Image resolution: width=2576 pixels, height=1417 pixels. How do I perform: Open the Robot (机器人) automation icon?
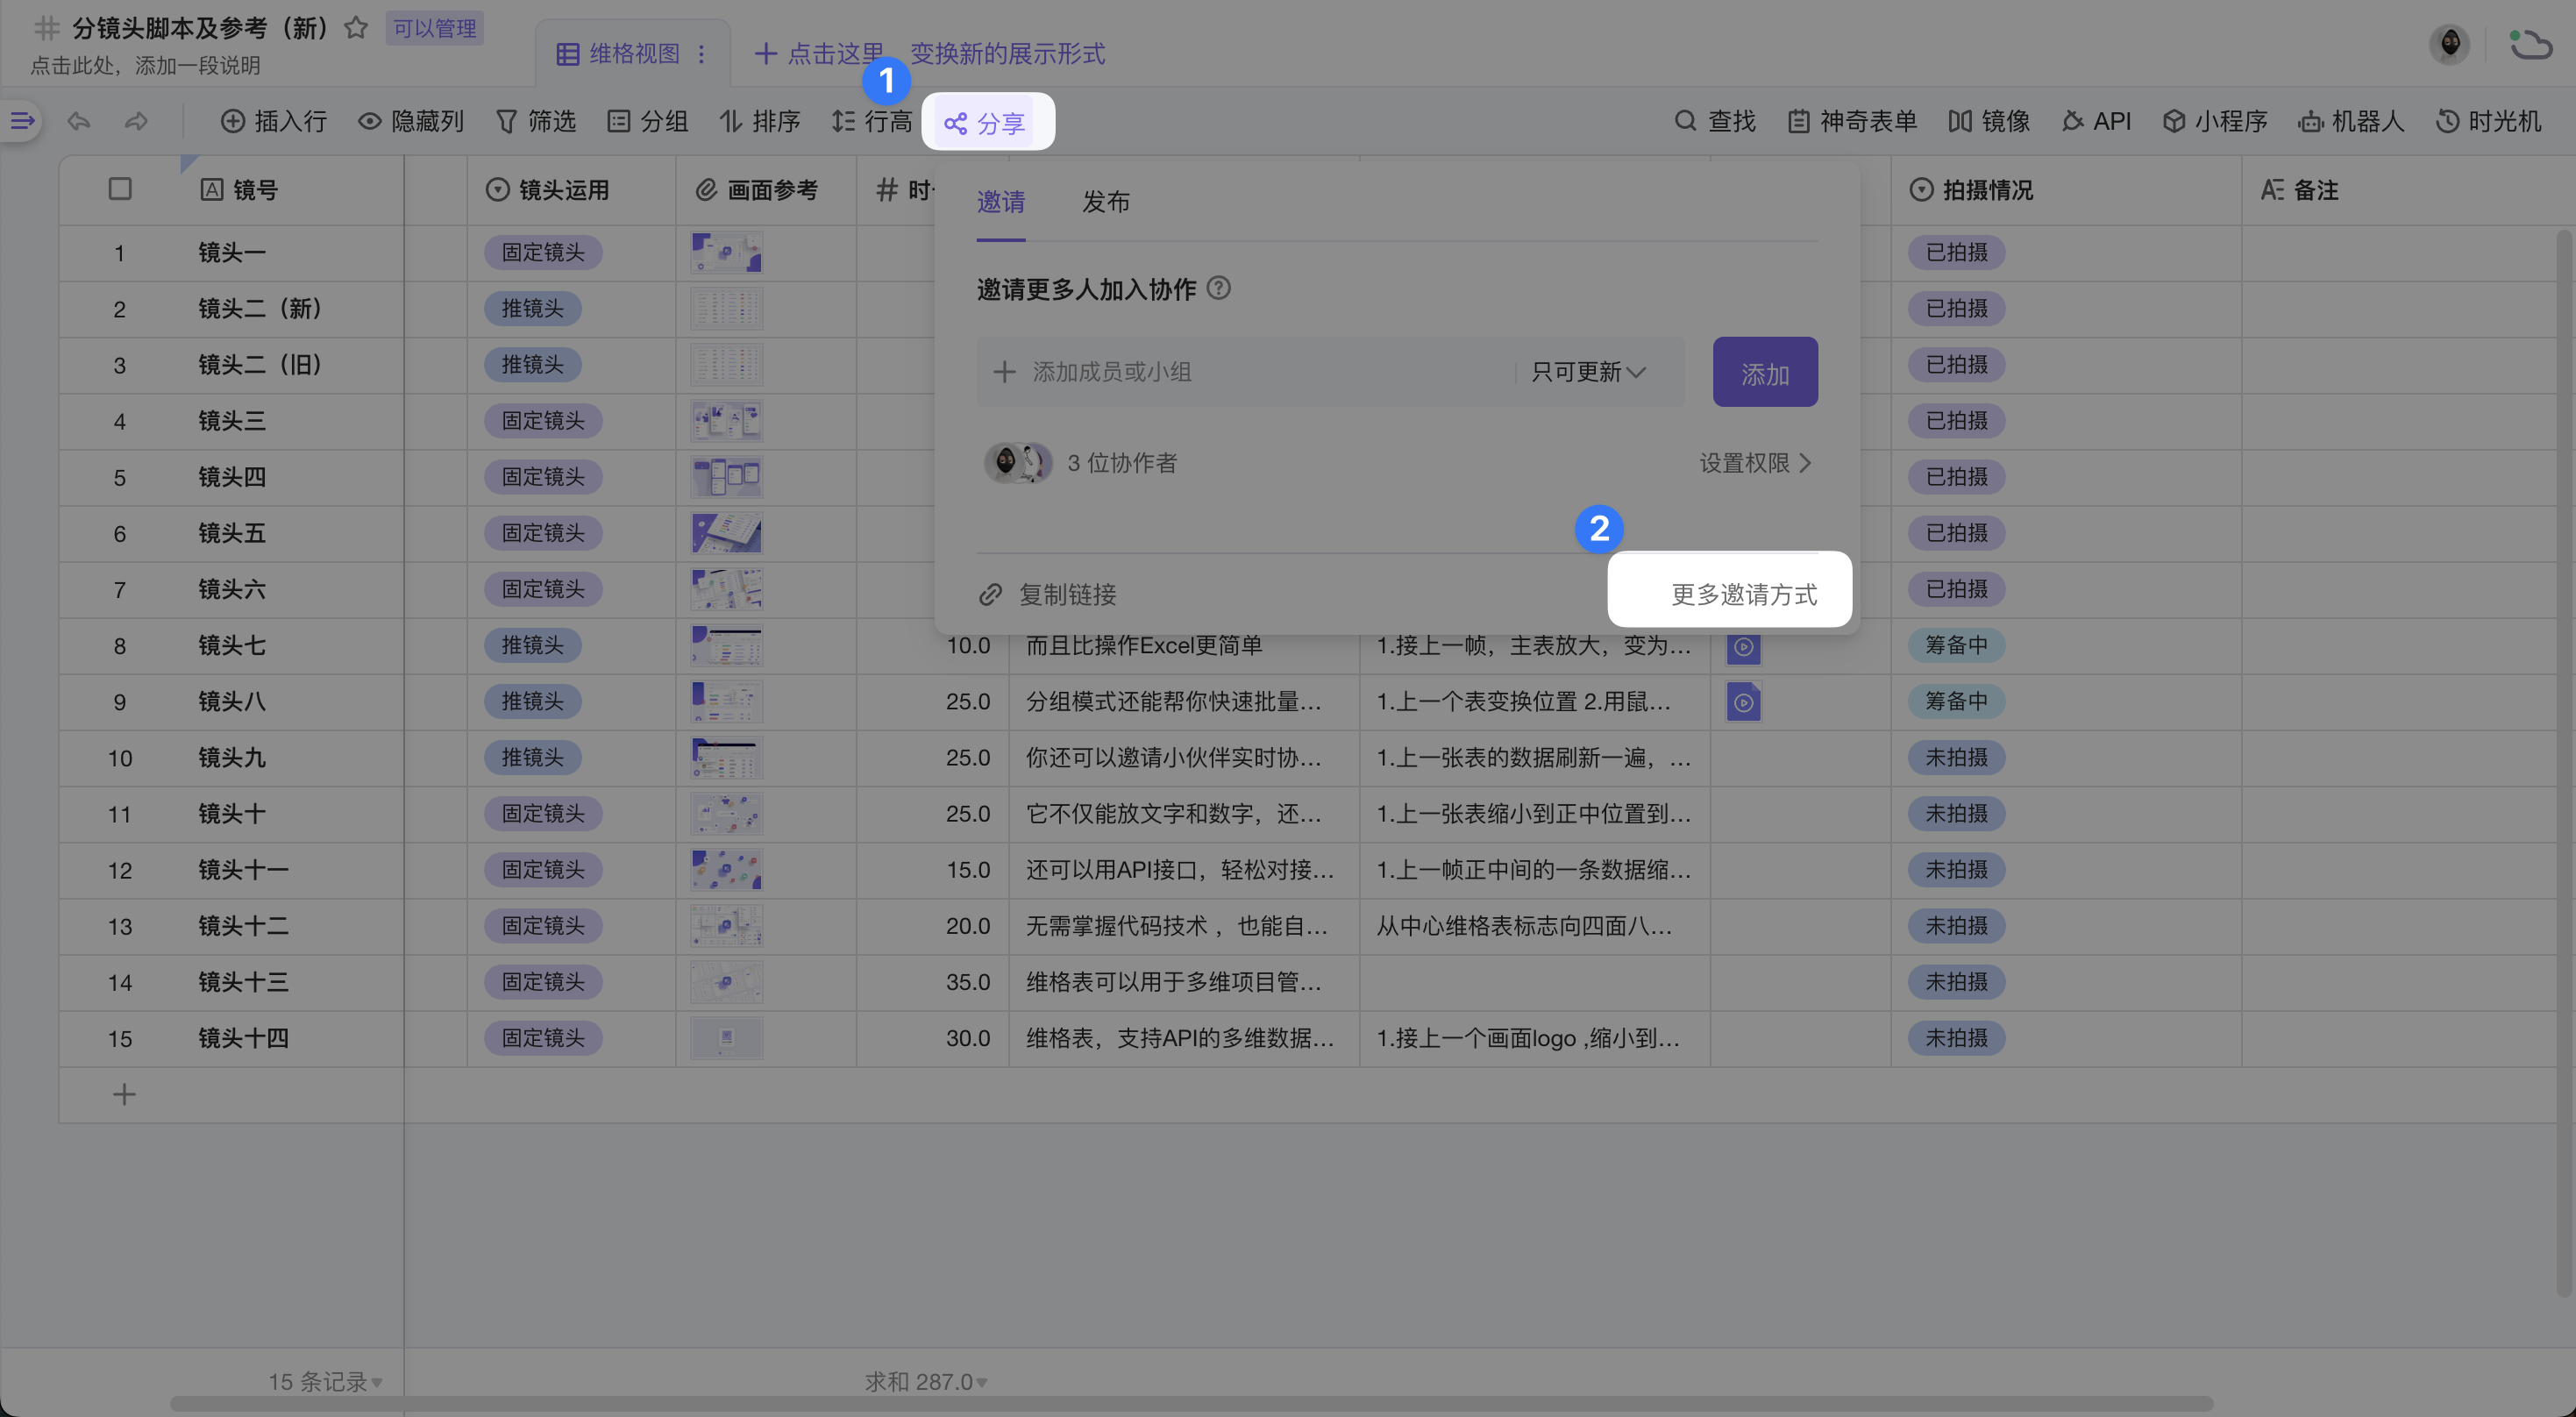coord(2310,121)
